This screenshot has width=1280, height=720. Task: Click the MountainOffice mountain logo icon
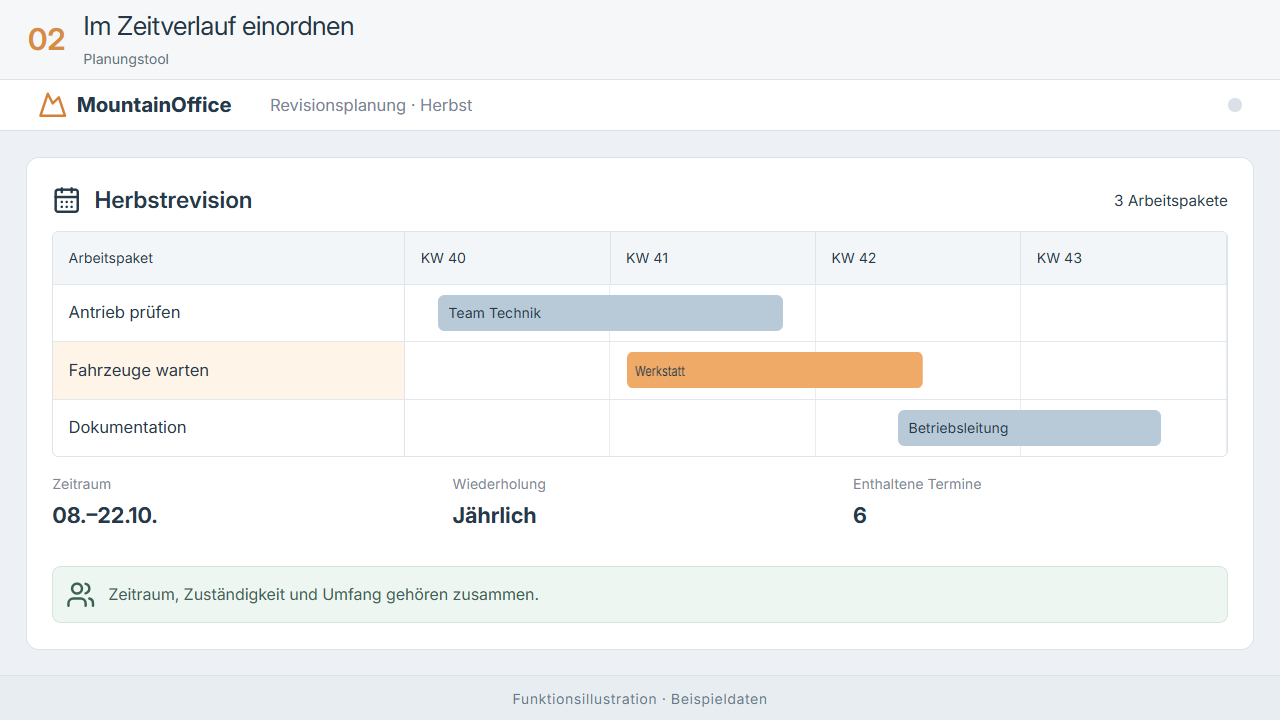[53, 105]
